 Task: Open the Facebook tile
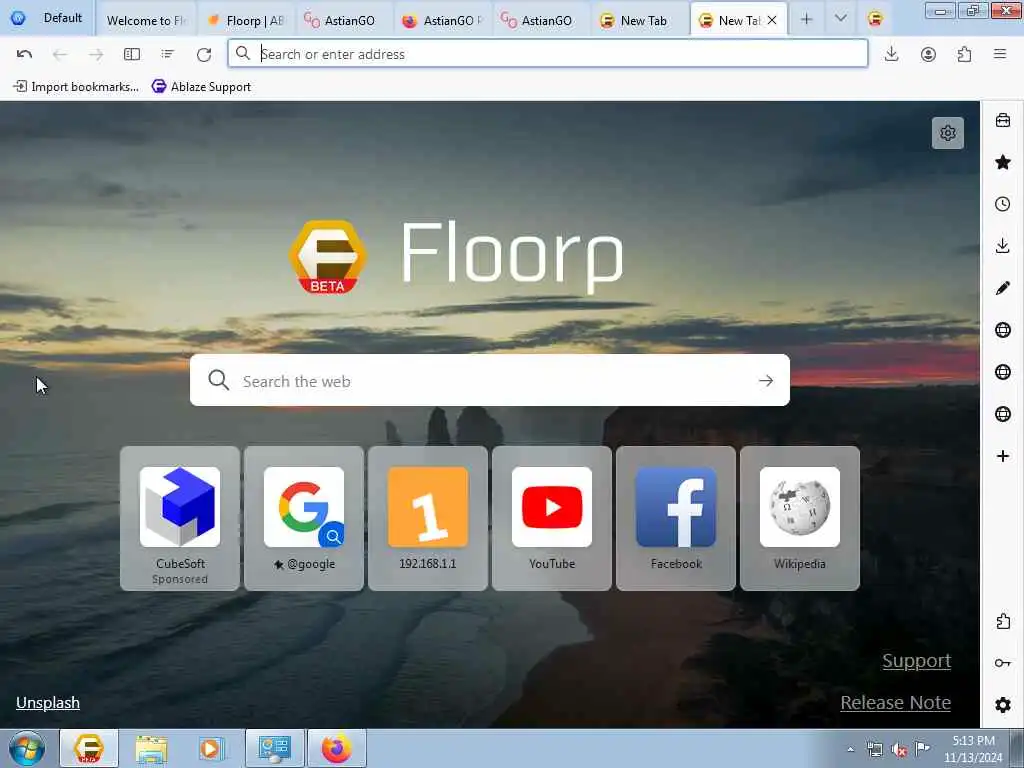pyautogui.click(x=676, y=519)
